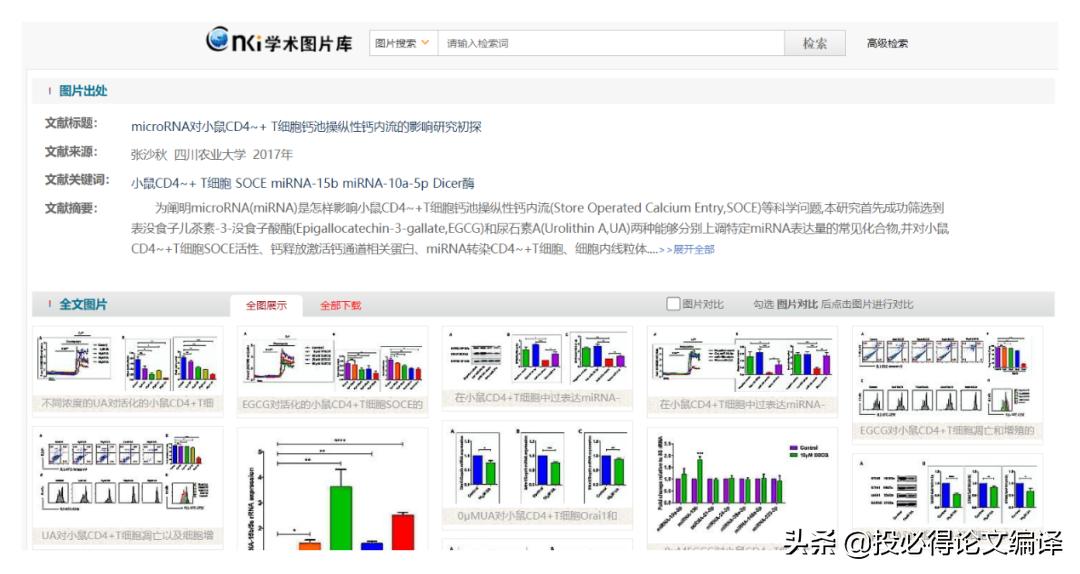Open thumbnail EGCG对小鼠CD4+T细胞凋亡和增殖的
The height and width of the screenshot is (574, 1080).
947,385
